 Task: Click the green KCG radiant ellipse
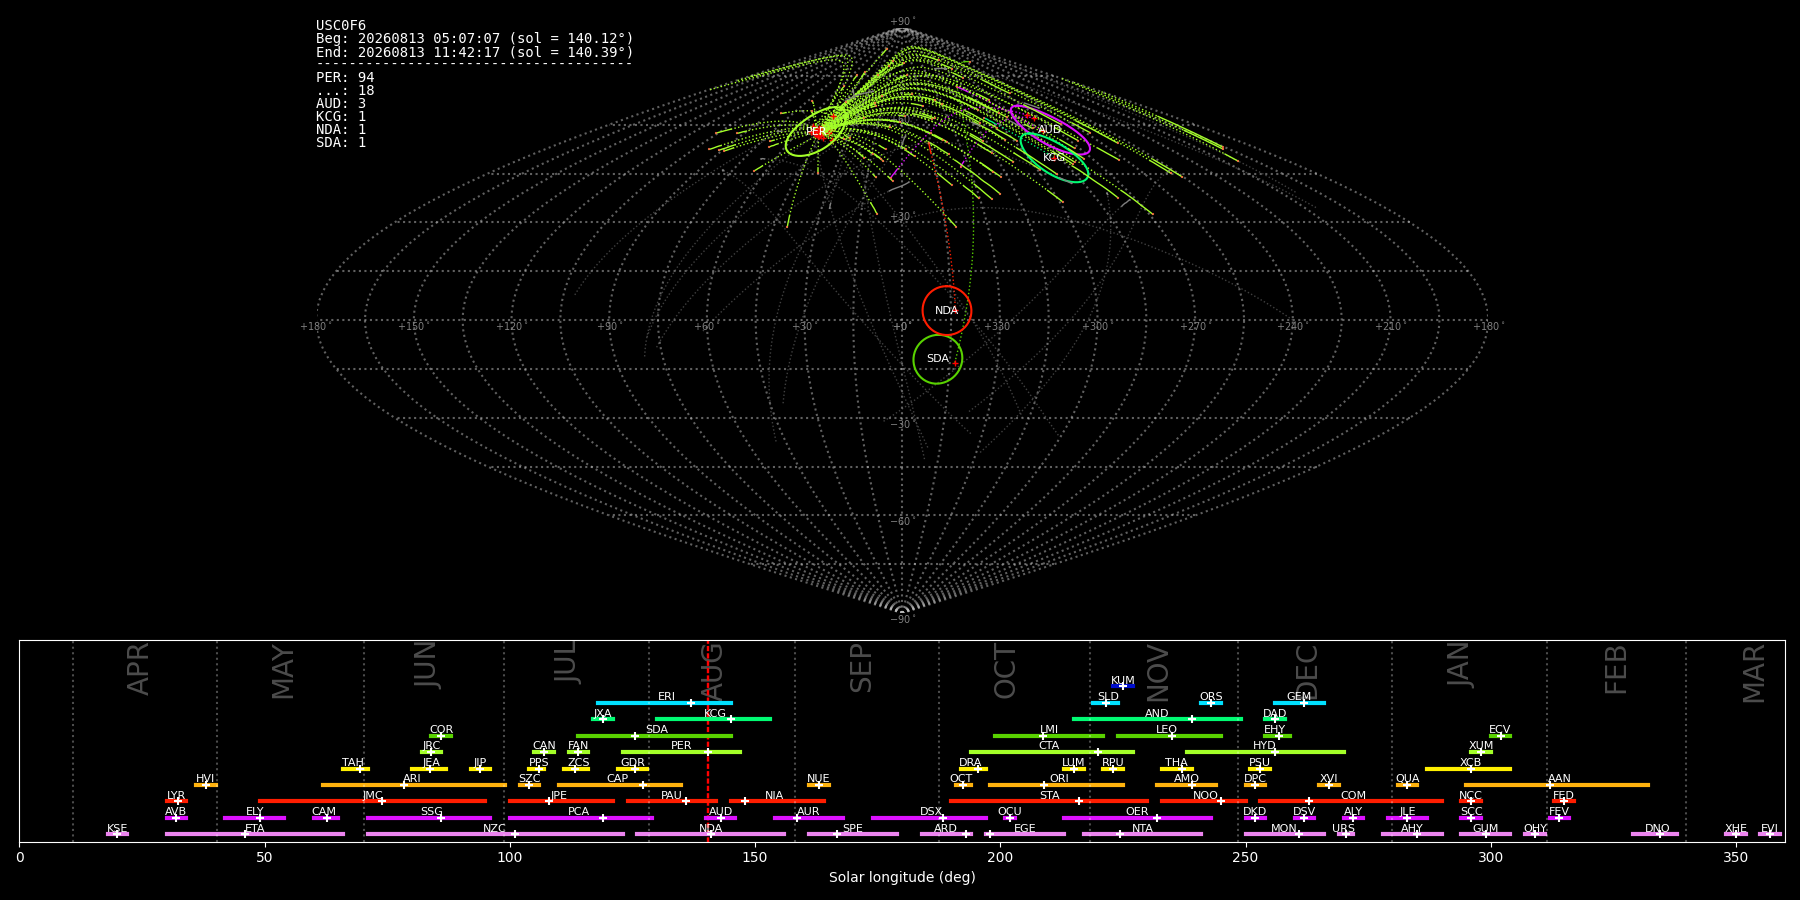tap(1054, 157)
